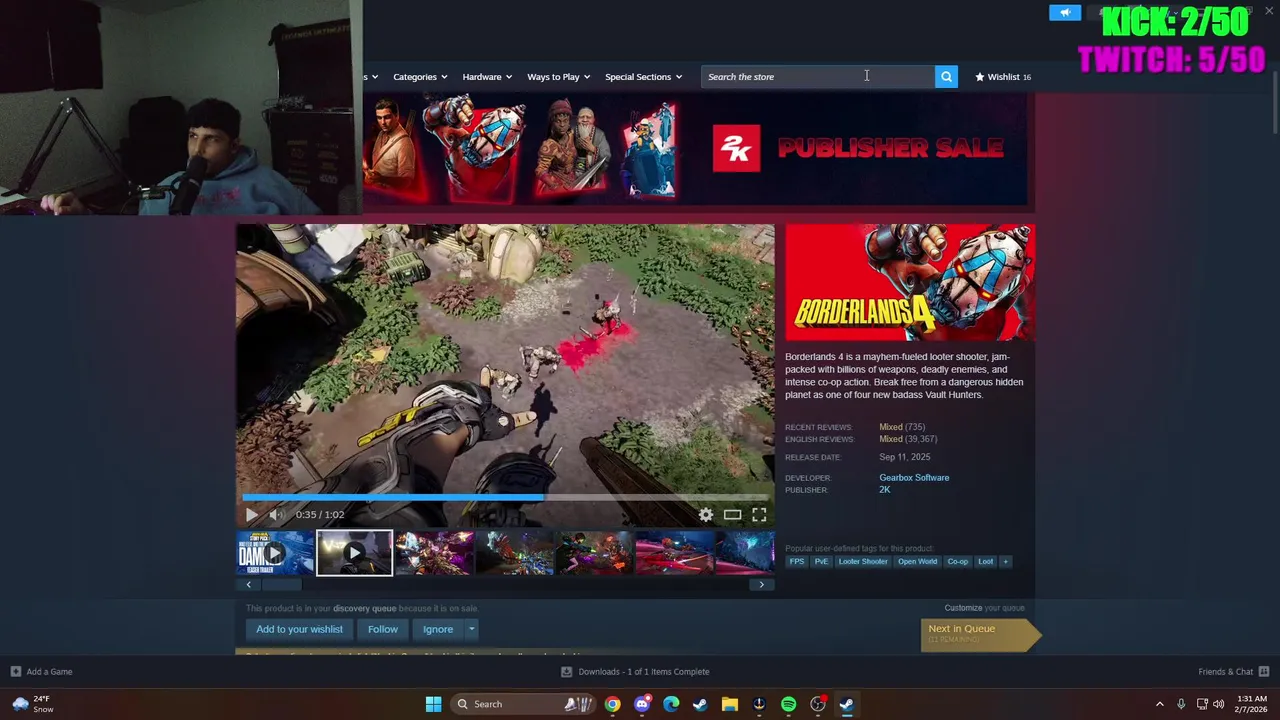Open the Wishlist star link
The width and height of the screenshot is (1280, 720).
1003,77
